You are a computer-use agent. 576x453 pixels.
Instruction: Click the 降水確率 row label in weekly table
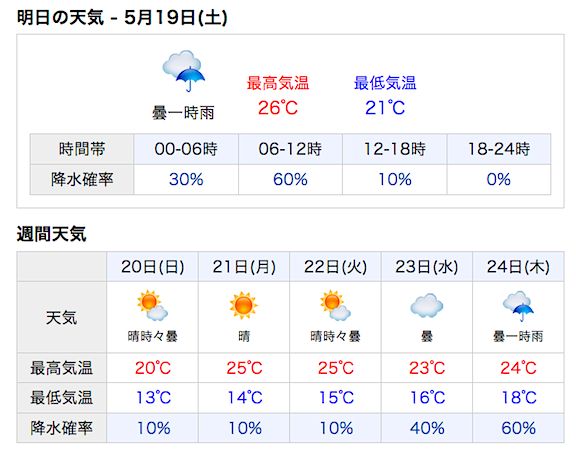[62, 428]
